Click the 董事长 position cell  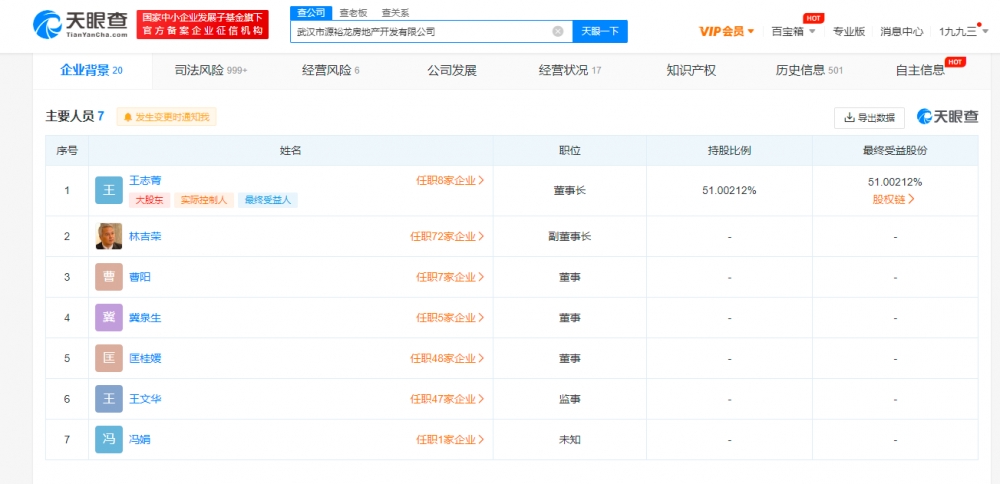[x=570, y=190]
